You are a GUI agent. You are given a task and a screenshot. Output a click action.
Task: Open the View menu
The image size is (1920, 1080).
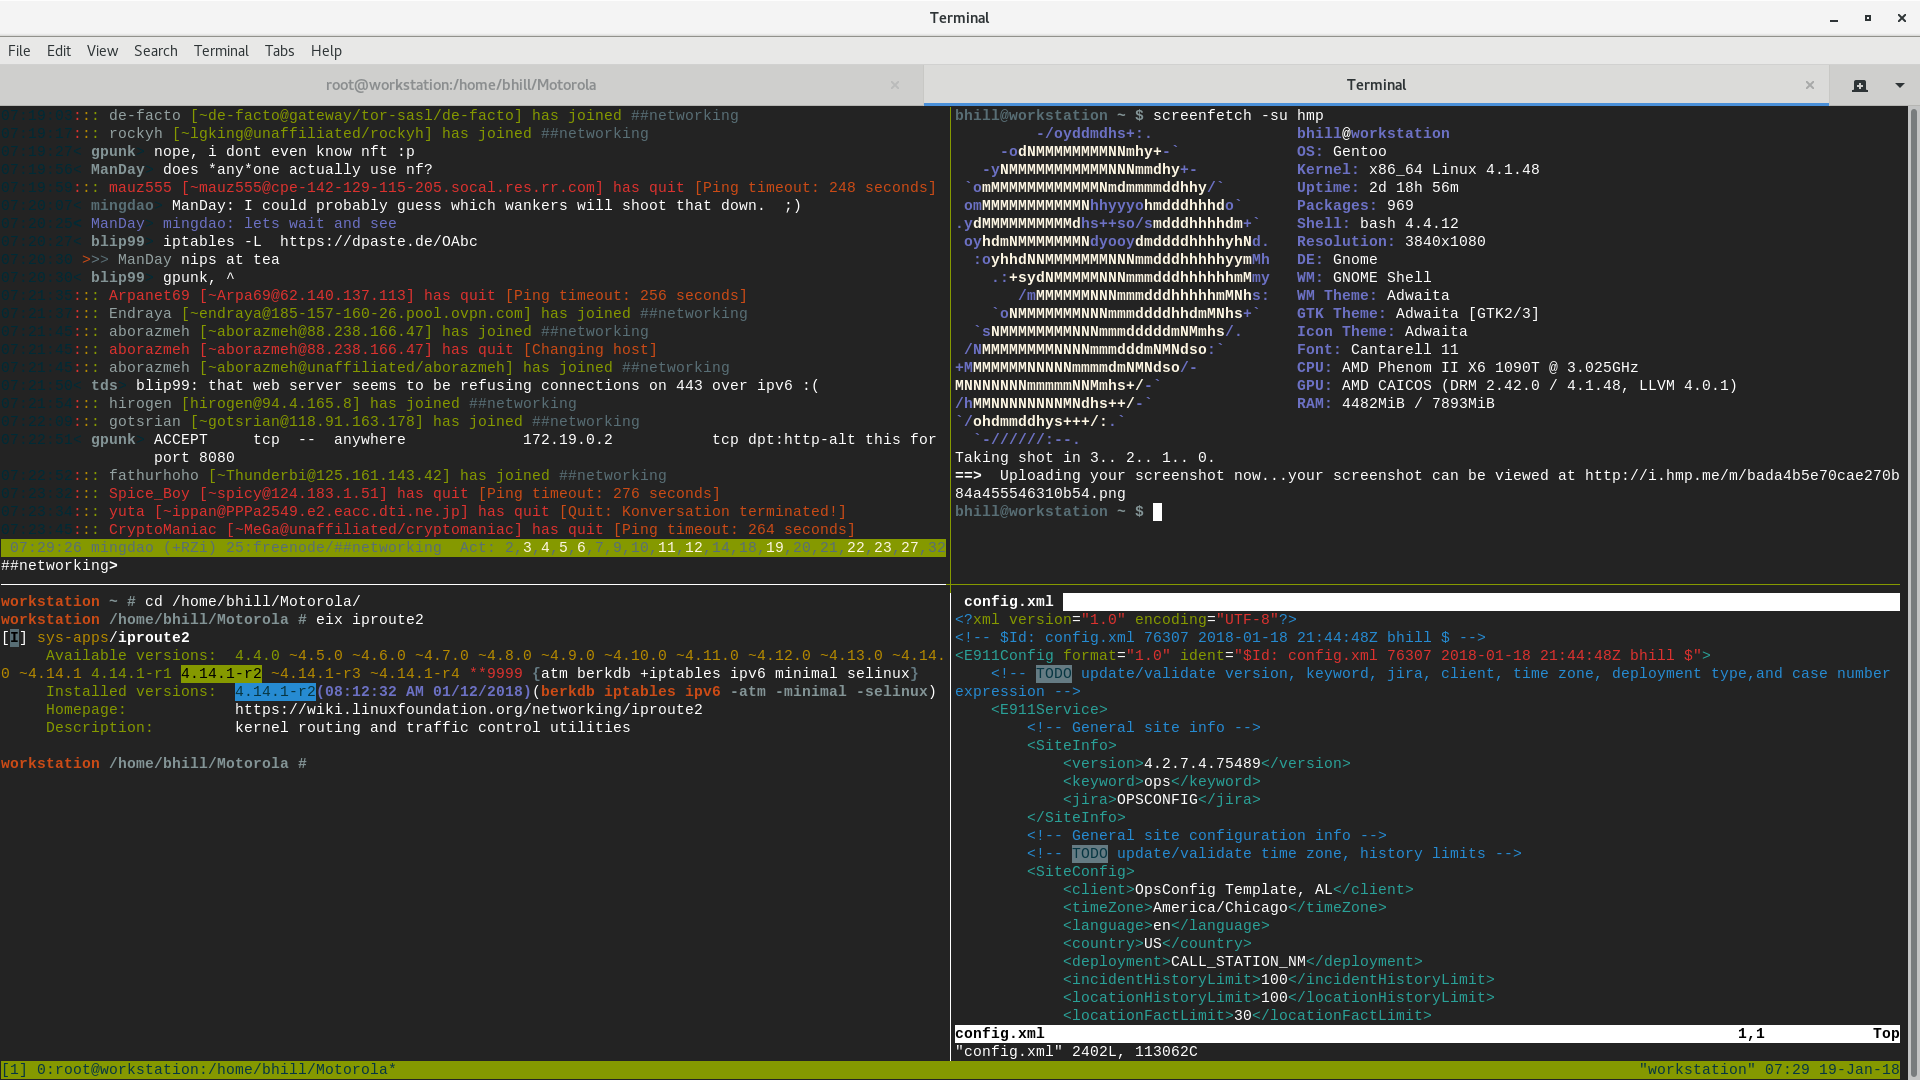pyautogui.click(x=102, y=51)
